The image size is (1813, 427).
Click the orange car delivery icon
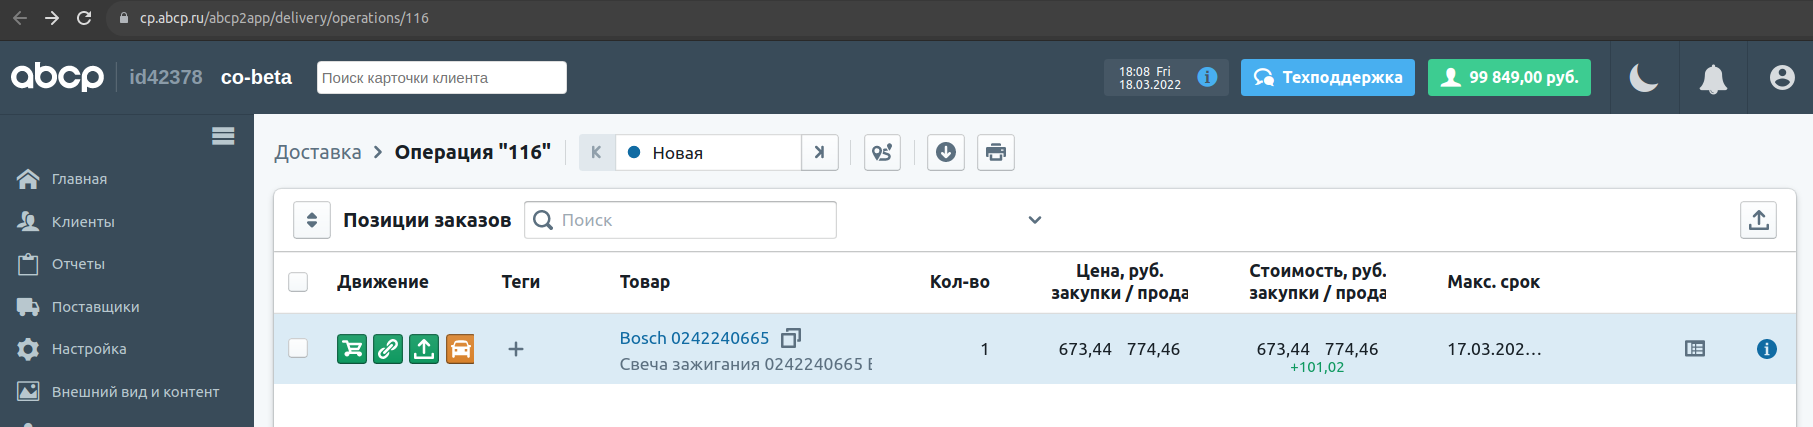(460, 349)
